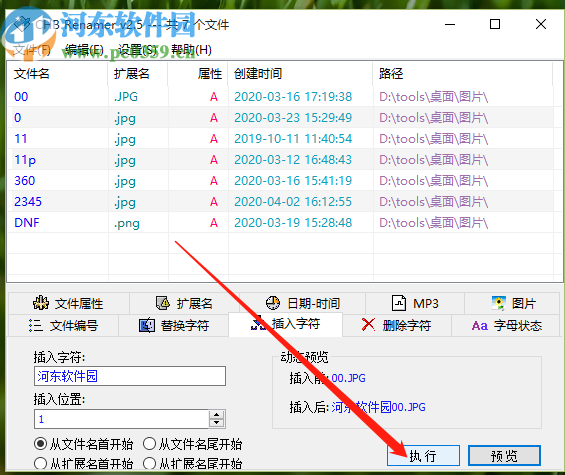
Task: Click the 执行 button
Action: [x=423, y=456]
